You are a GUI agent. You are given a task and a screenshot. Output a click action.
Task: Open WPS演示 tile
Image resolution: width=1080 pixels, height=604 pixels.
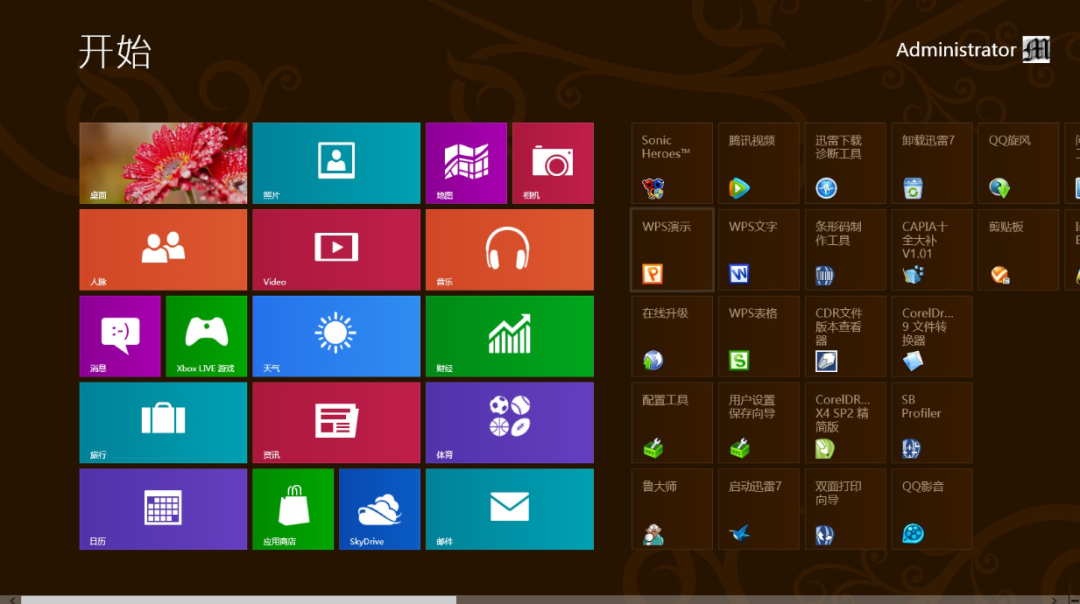(672, 250)
